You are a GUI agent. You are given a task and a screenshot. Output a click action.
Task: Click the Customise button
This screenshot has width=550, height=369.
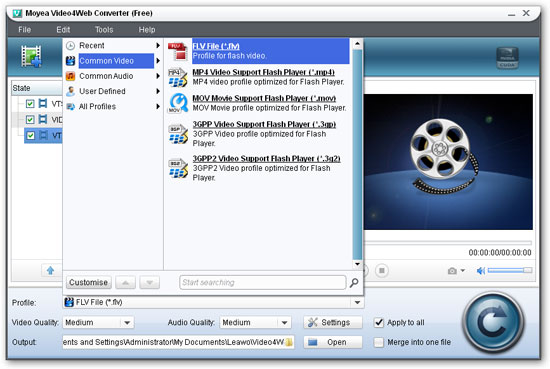click(x=88, y=282)
